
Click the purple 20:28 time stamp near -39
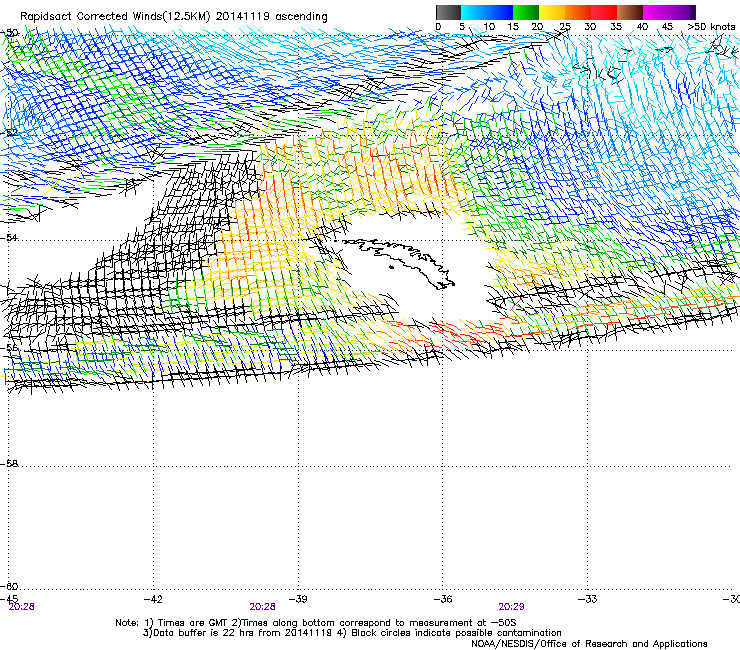pos(262,607)
